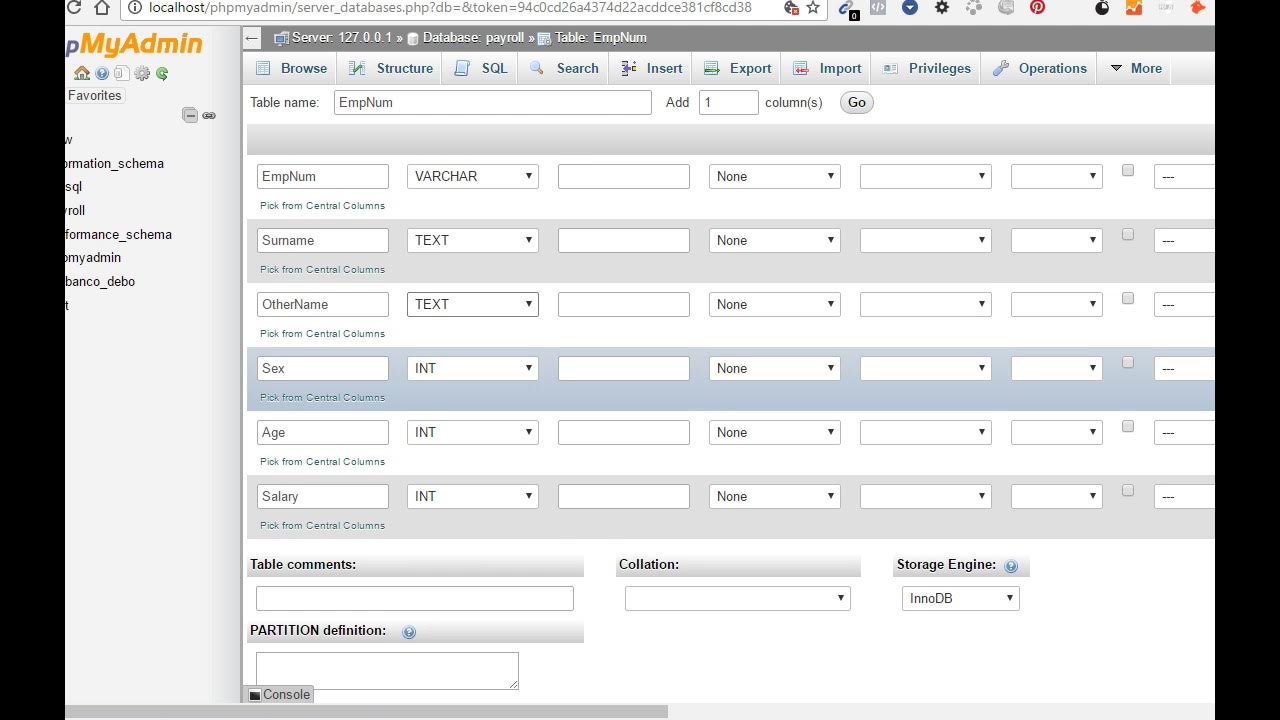Click the PARTITION definition help icon

coord(408,632)
